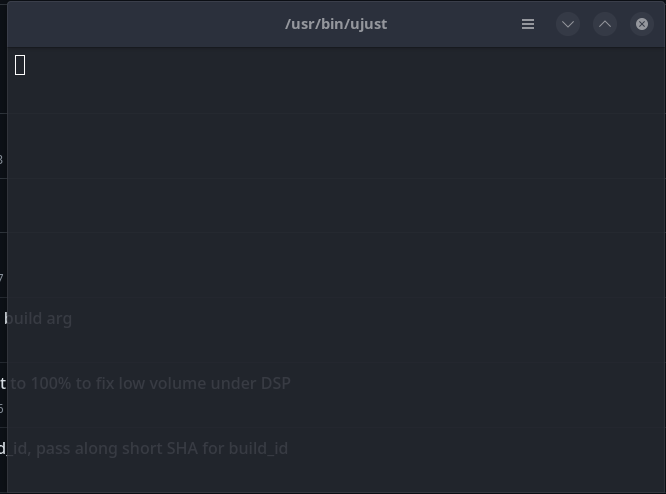Minimize the ujust terminal window
This screenshot has width=666, height=494.
click(x=568, y=24)
